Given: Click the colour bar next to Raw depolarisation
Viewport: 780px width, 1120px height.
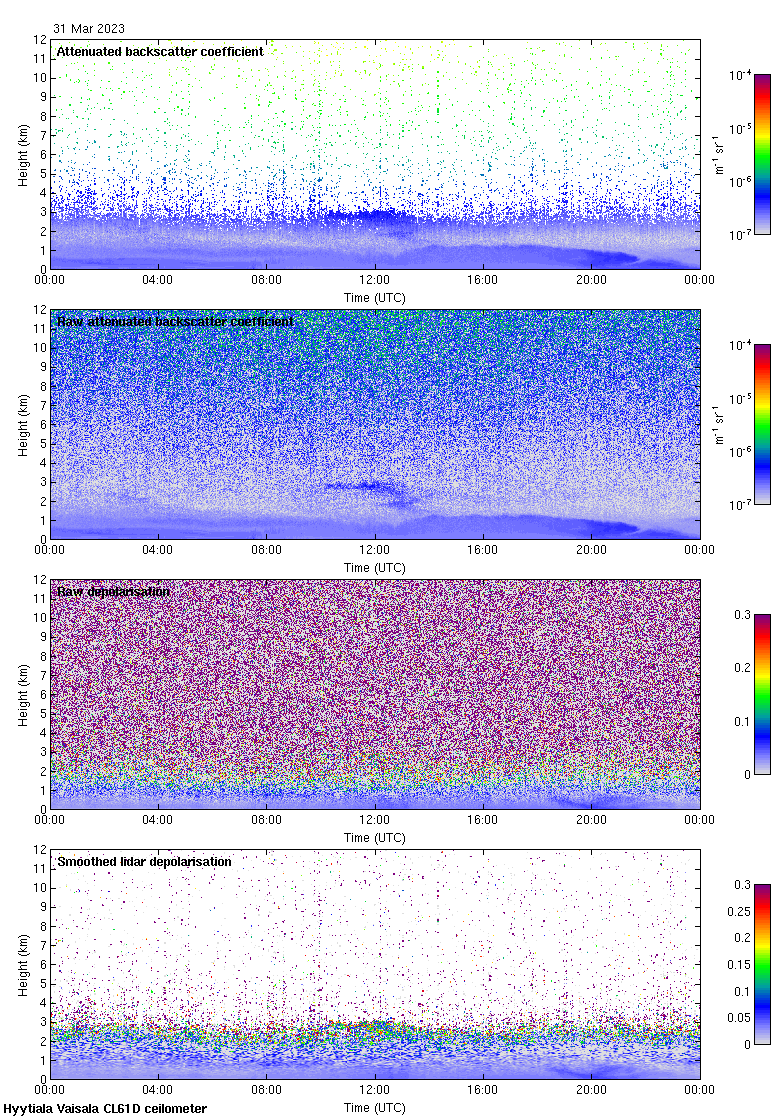Looking at the screenshot, I should tap(762, 694).
